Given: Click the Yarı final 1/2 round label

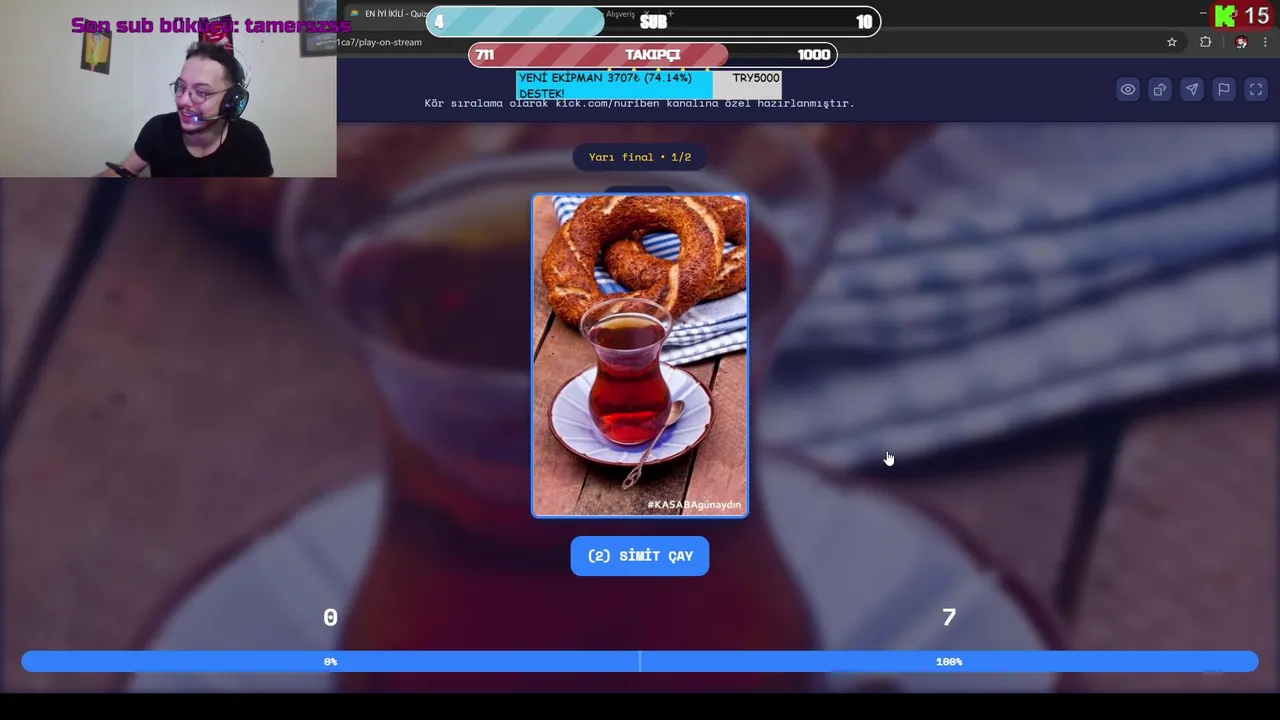Looking at the screenshot, I should (x=640, y=157).
